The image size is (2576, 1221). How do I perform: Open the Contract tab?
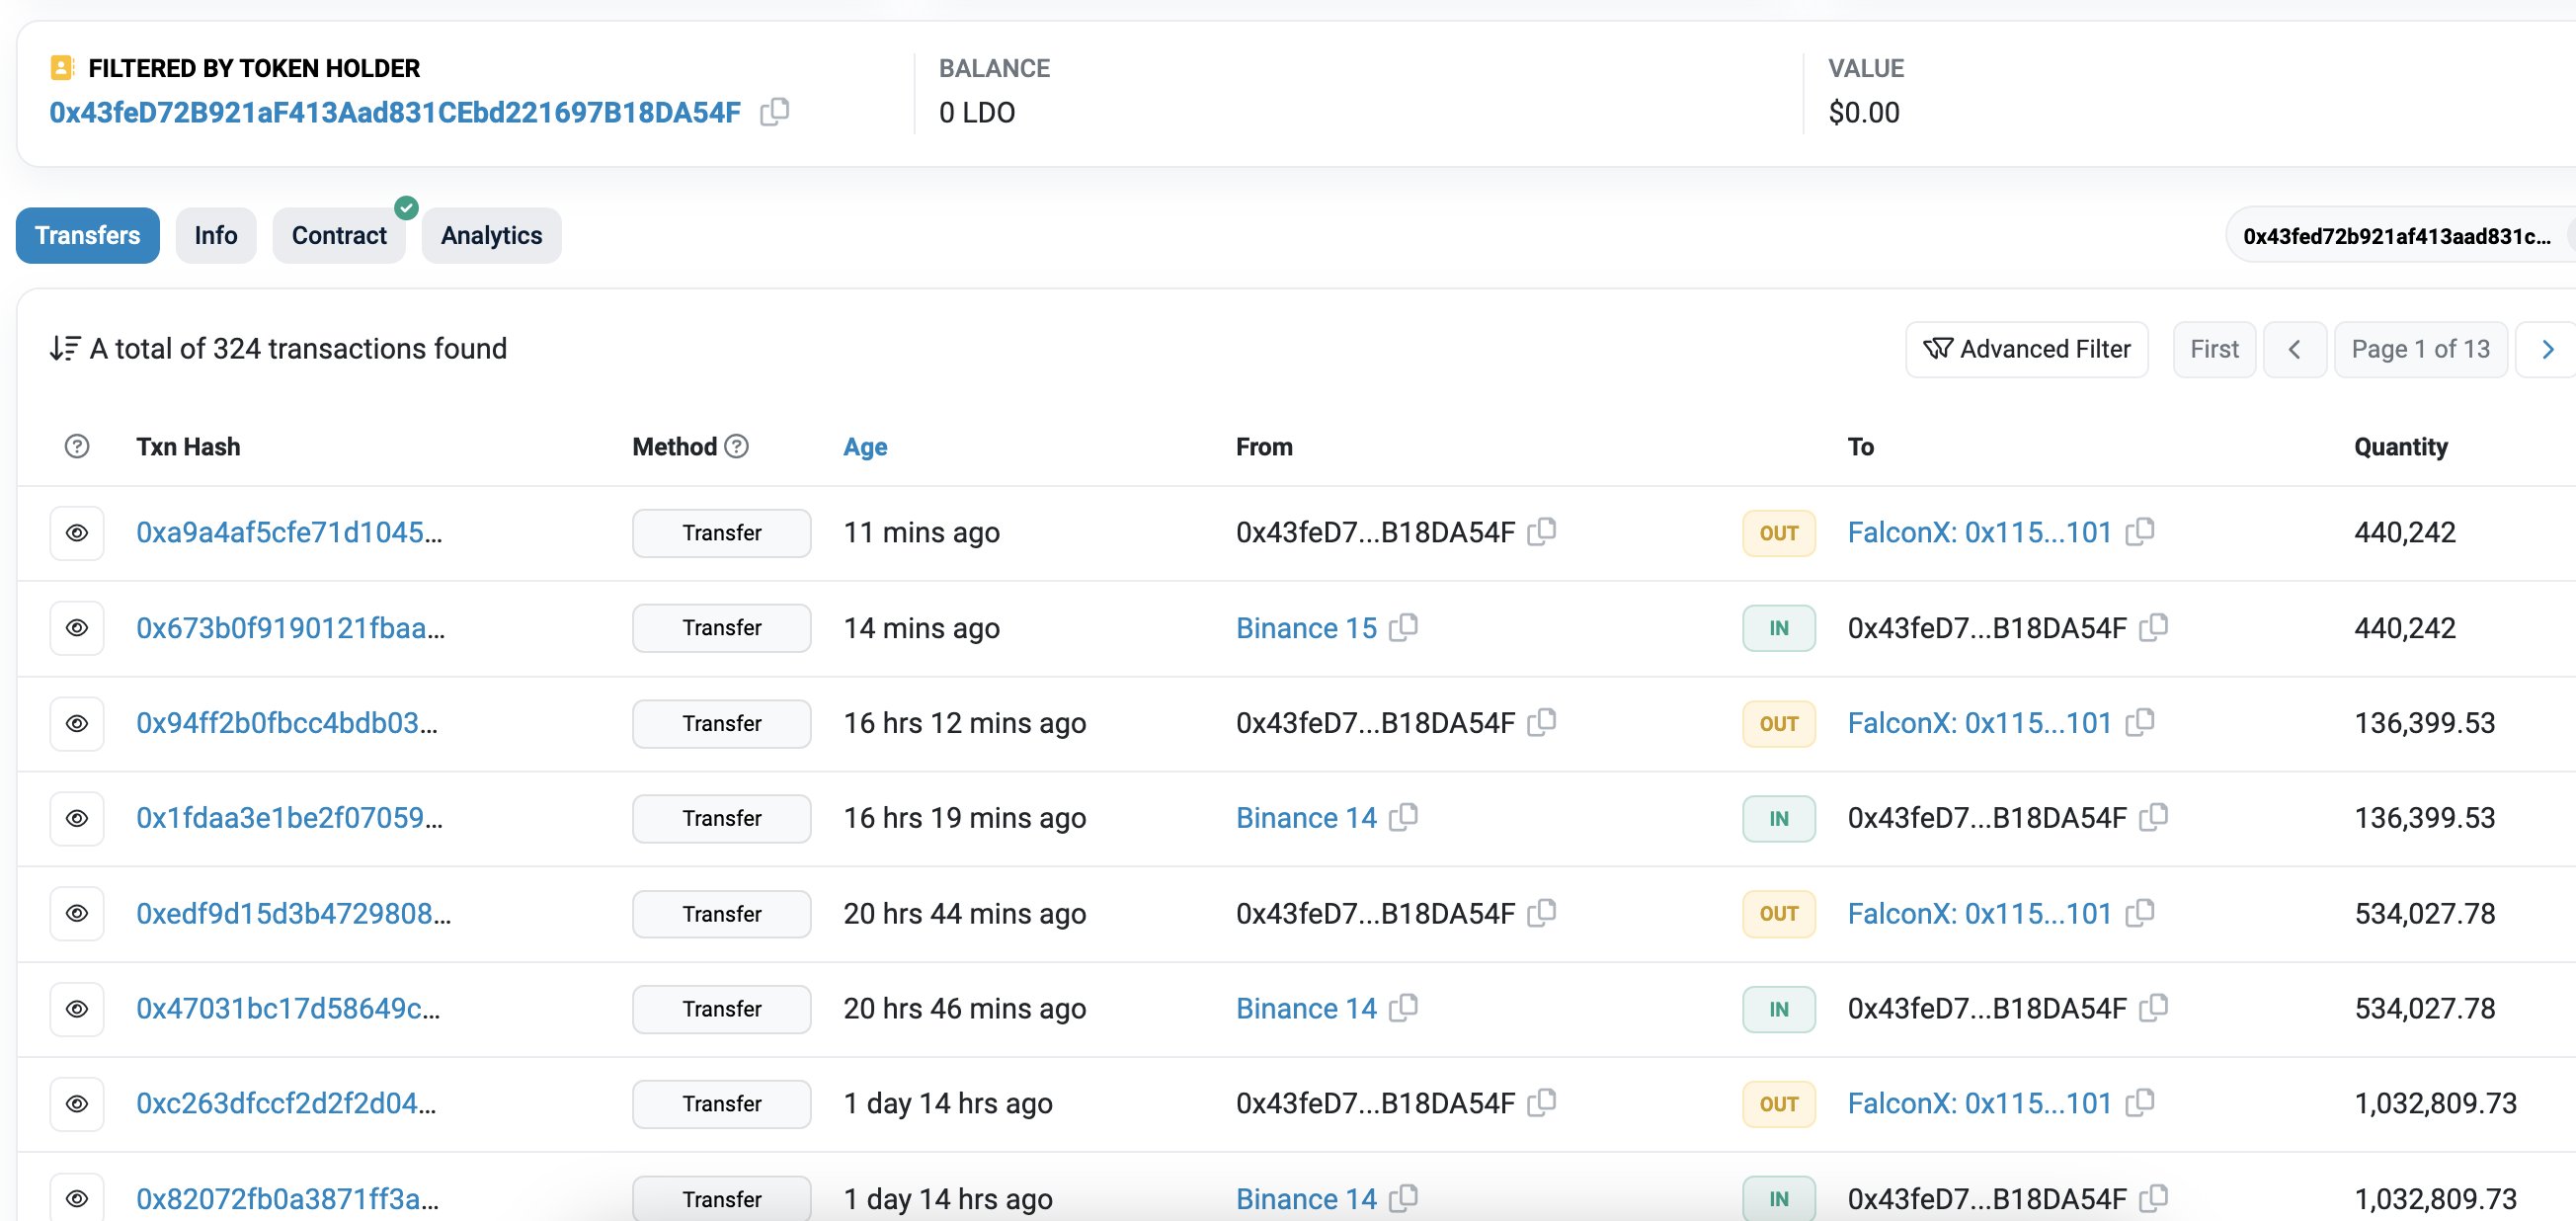[x=339, y=235]
